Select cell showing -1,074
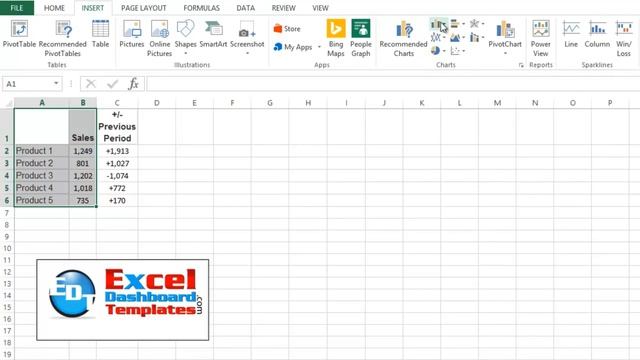The image size is (640, 360). 117,176
